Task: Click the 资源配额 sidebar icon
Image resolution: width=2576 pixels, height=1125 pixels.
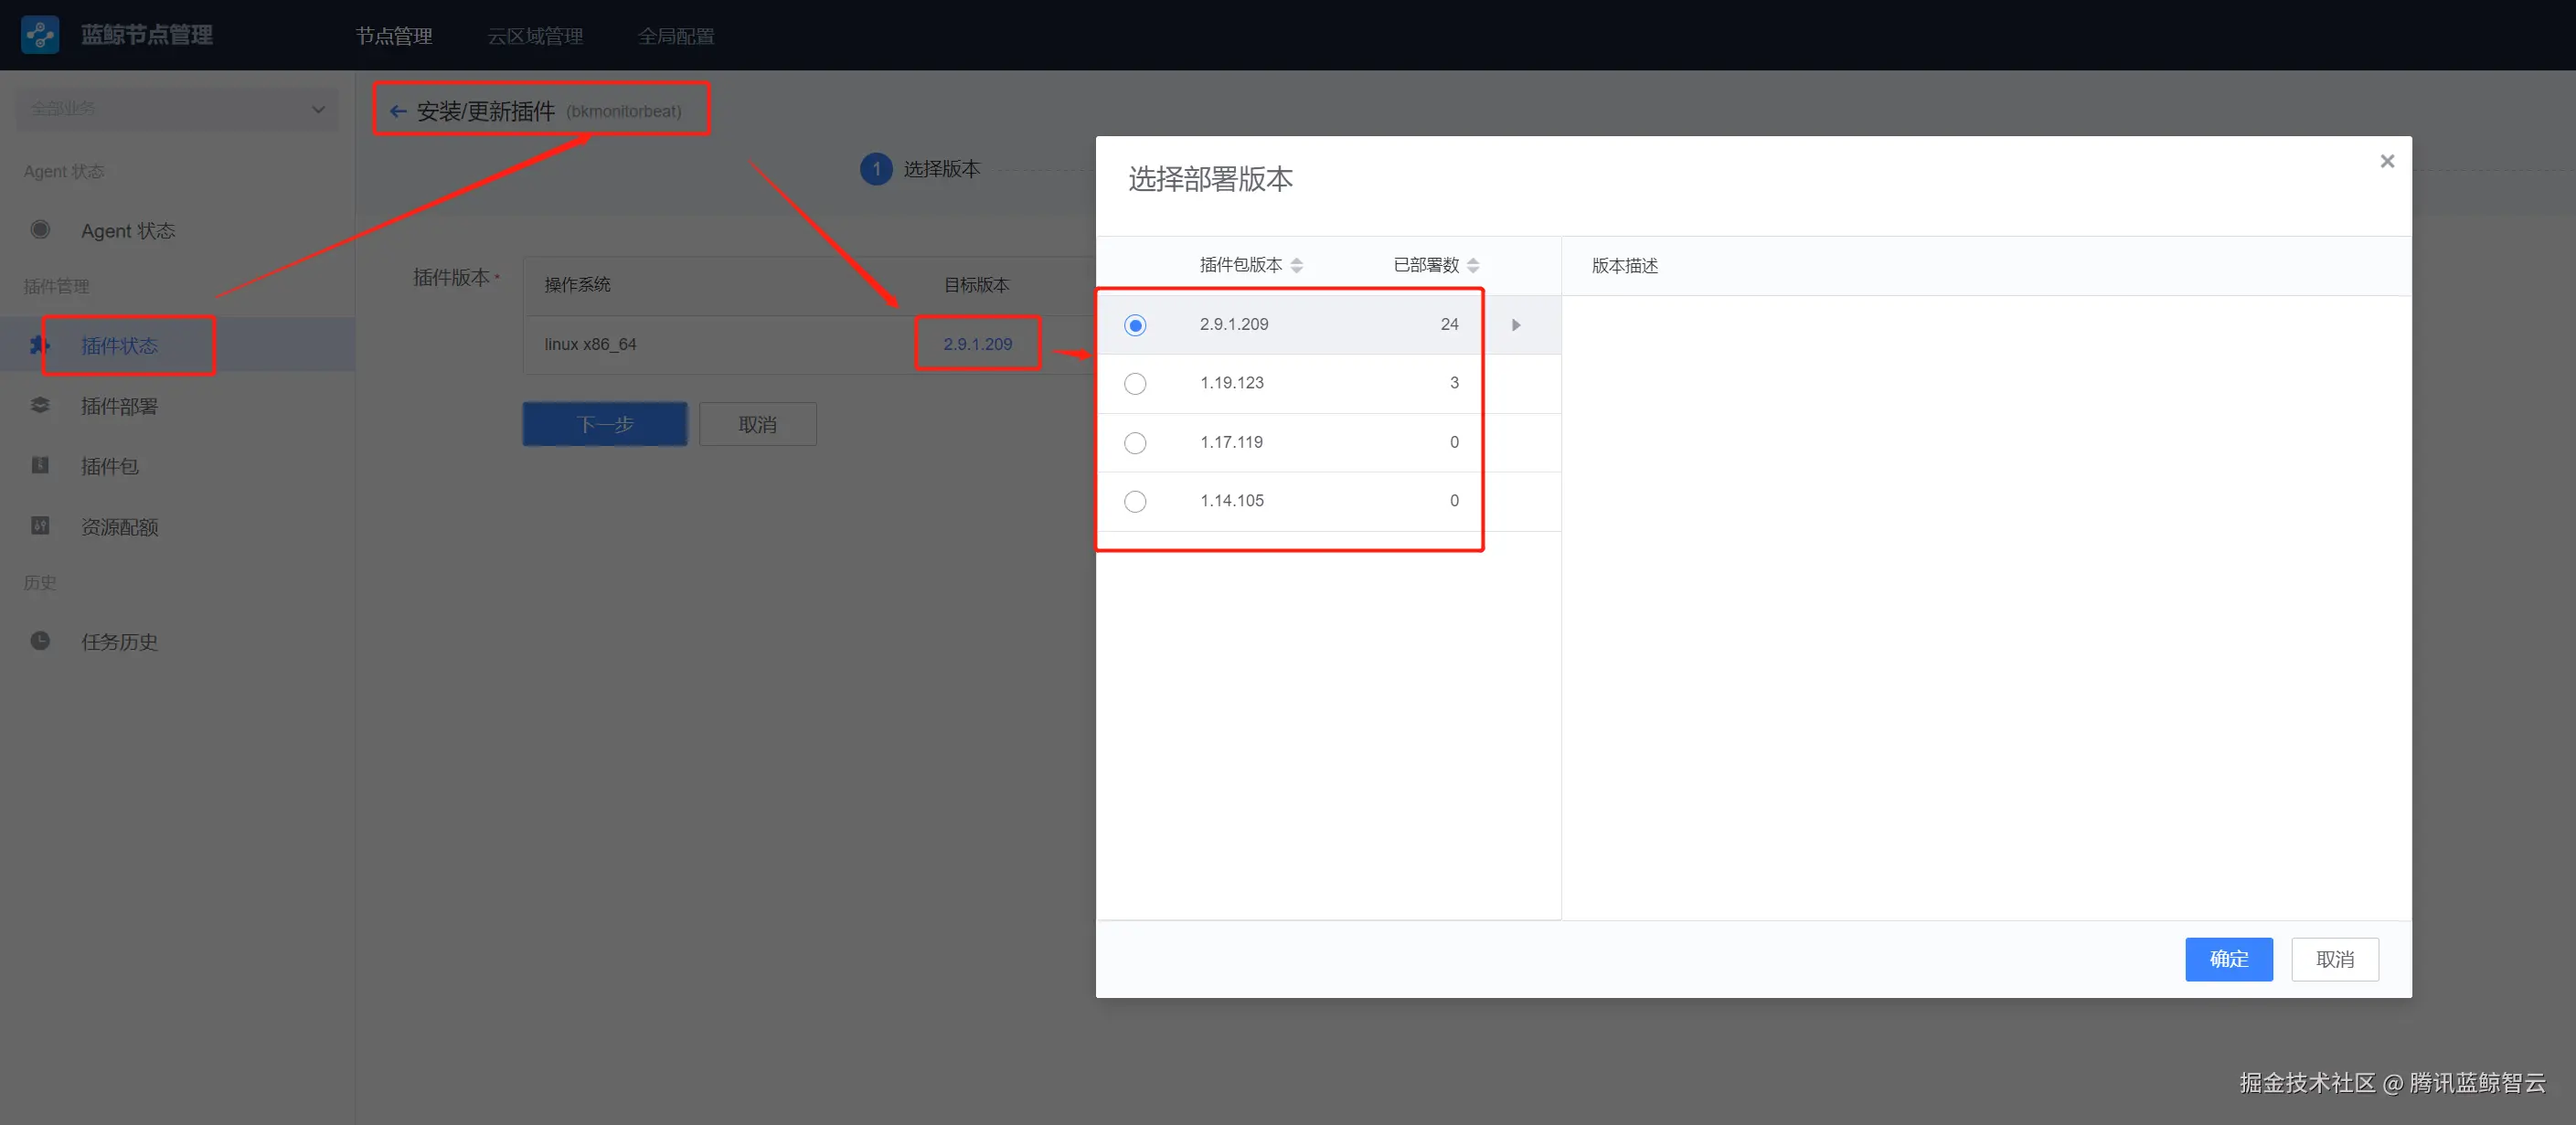Action: pos(40,526)
